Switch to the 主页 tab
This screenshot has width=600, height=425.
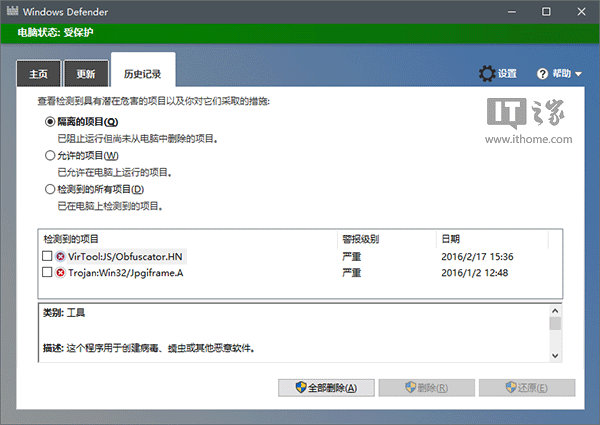coord(38,74)
